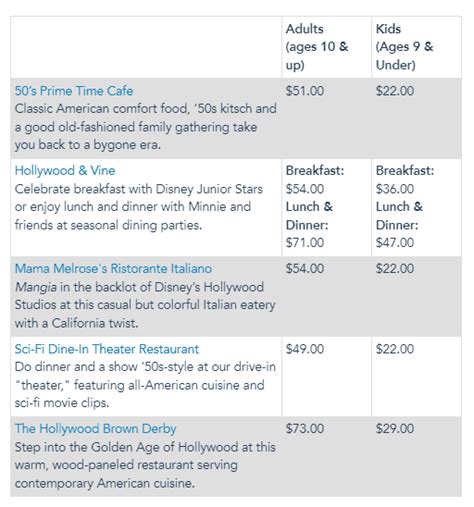Click the italic word Mangia

[36, 287]
